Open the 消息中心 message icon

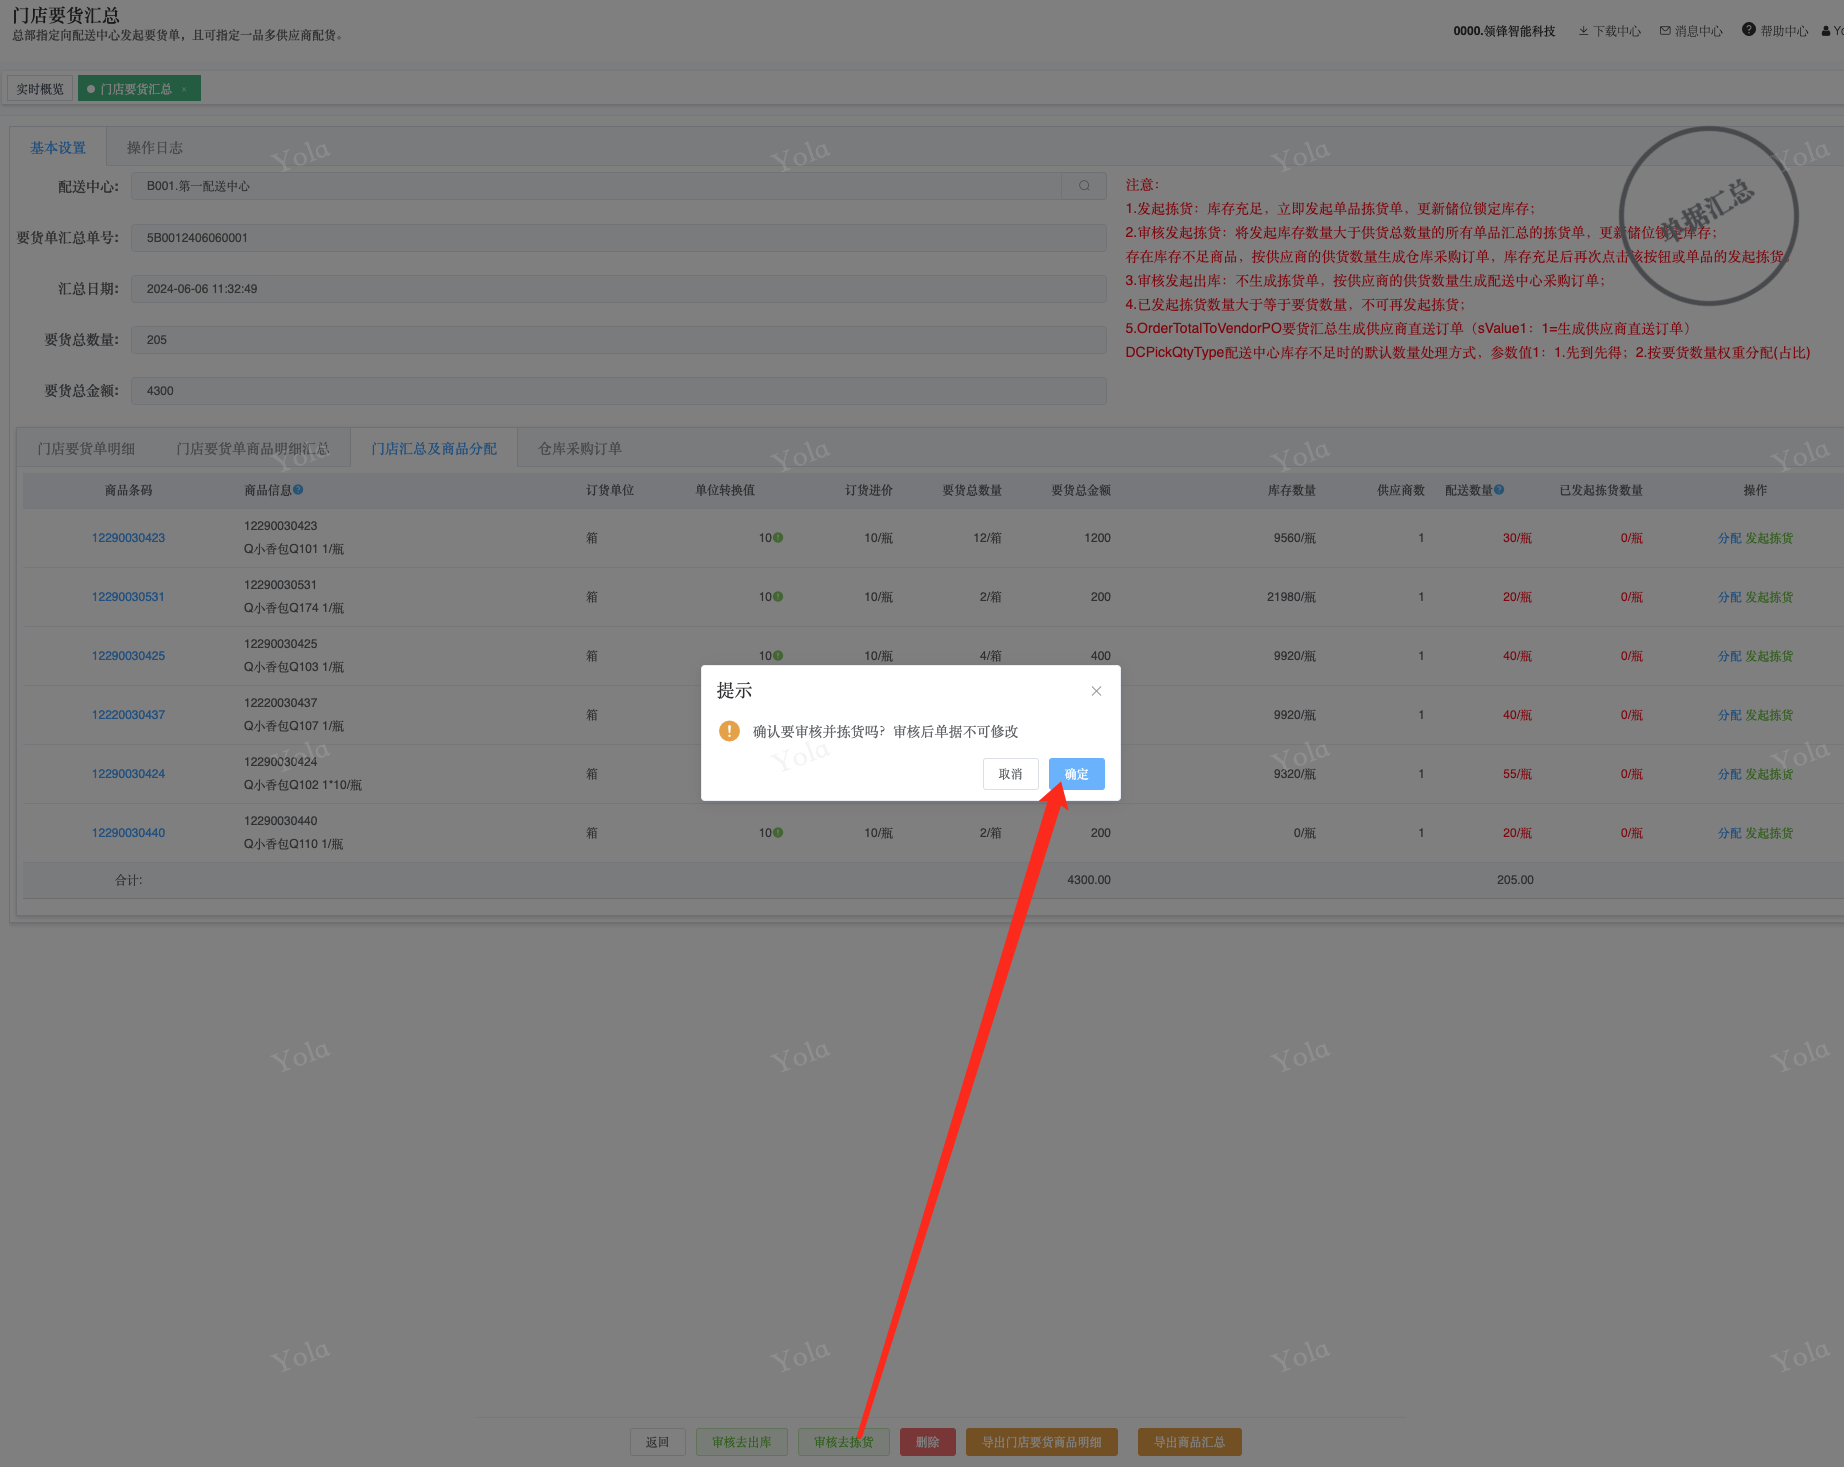pyautogui.click(x=1665, y=31)
